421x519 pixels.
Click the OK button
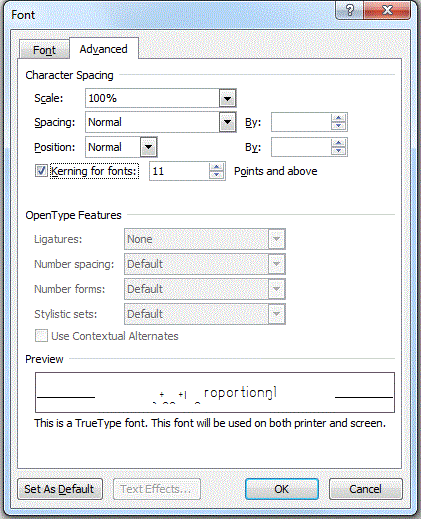pyautogui.click(x=282, y=489)
